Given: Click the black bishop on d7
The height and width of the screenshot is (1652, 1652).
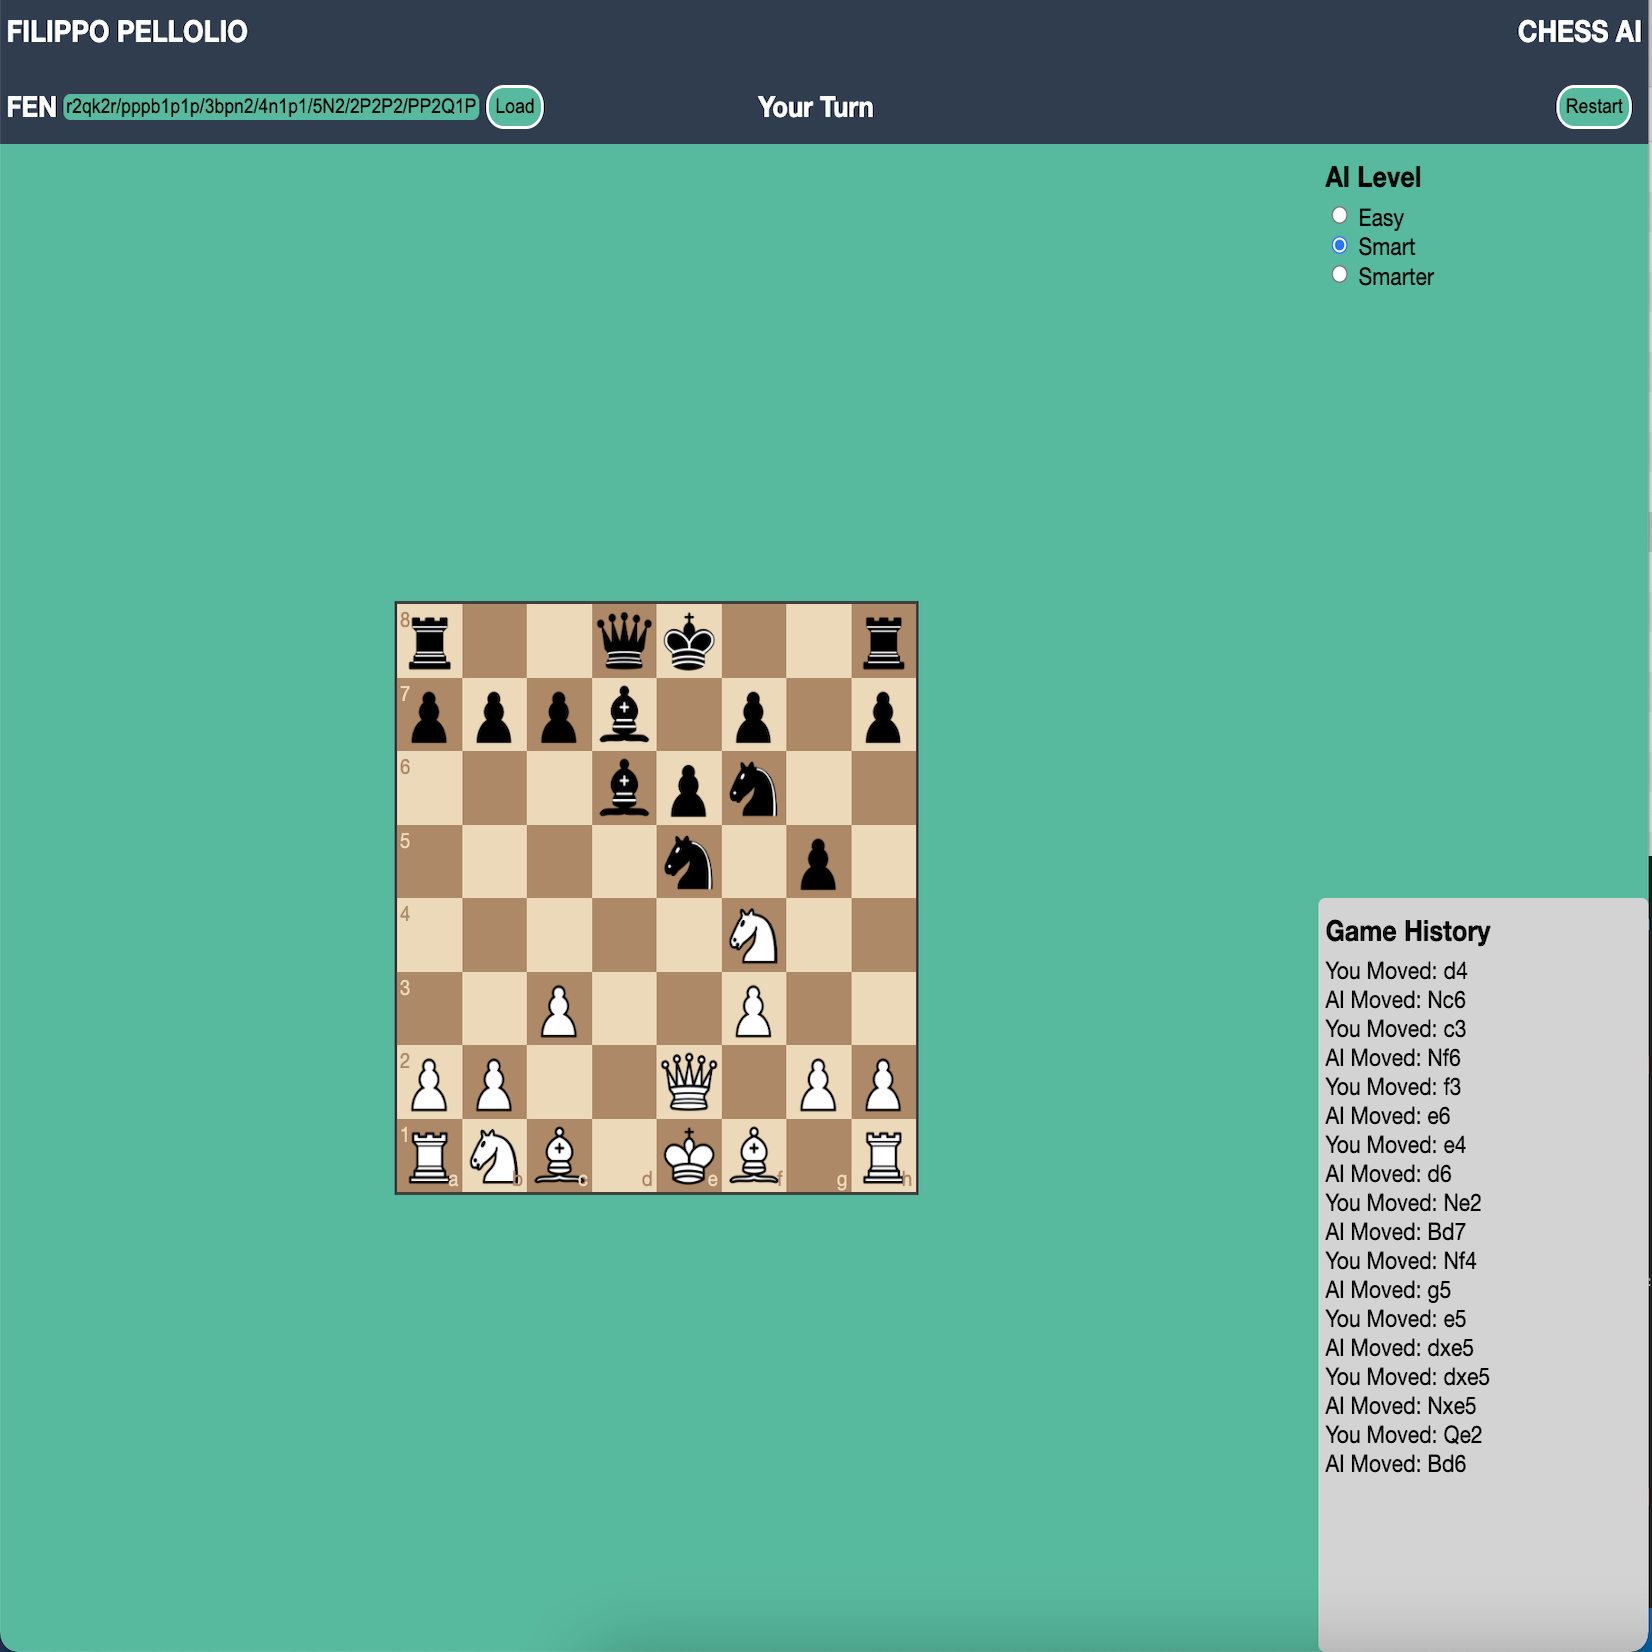Looking at the screenshot, I should (x=624, y=714).
